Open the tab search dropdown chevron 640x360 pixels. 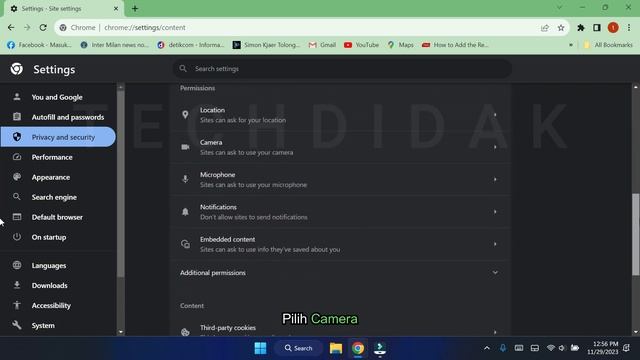point(559,7)
